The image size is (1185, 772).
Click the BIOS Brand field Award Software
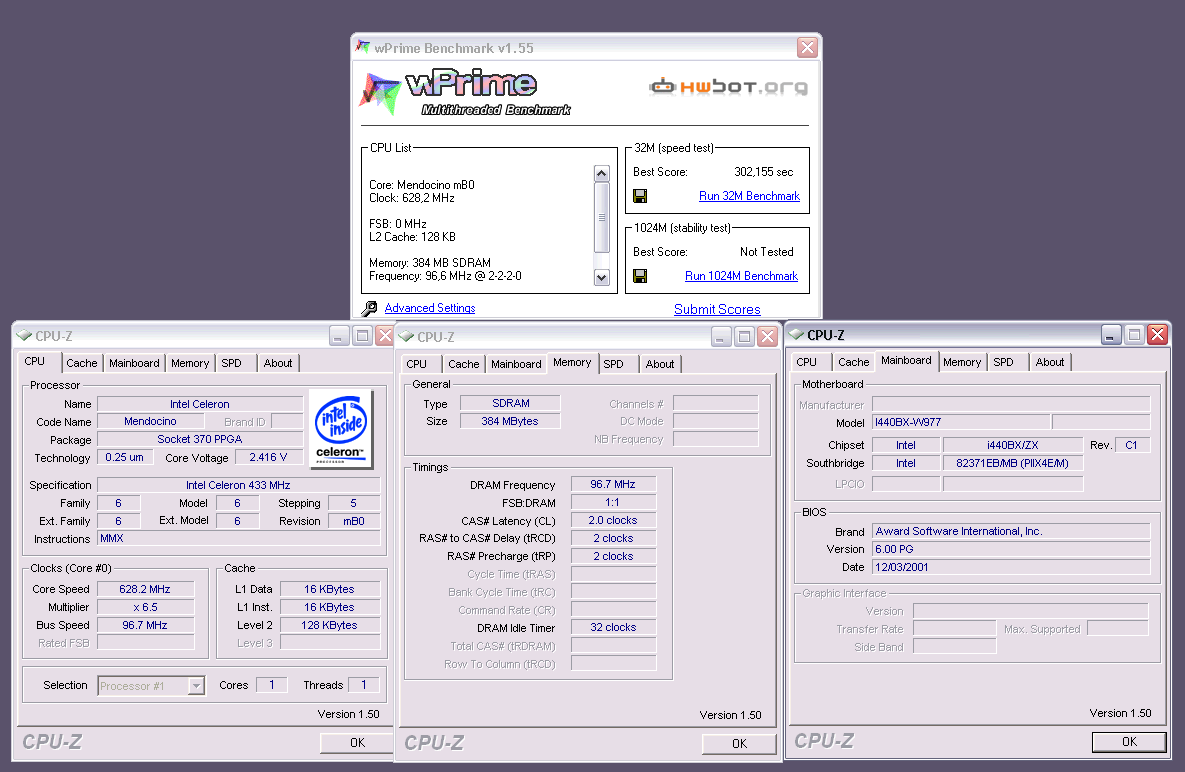(x=1011, y=532)
